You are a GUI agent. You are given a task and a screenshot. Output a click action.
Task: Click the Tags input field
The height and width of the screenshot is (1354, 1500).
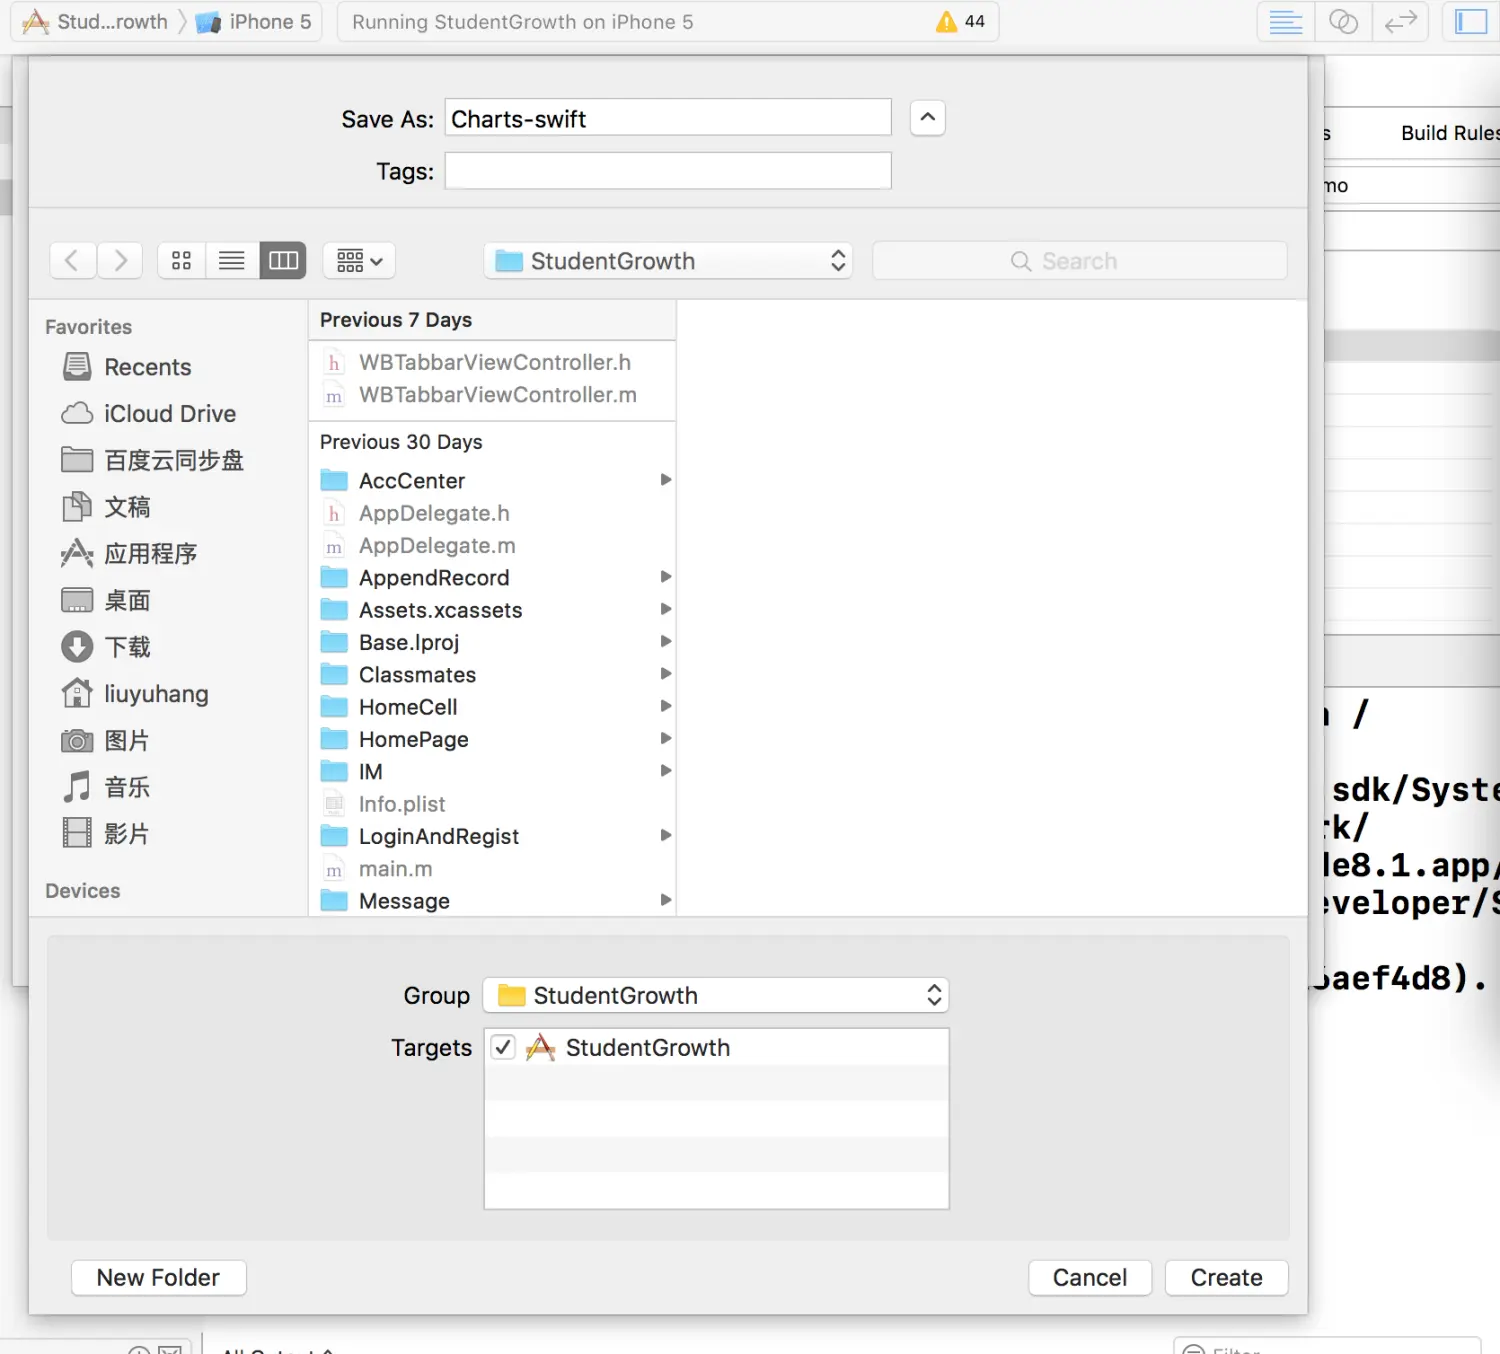pos(668,171)
